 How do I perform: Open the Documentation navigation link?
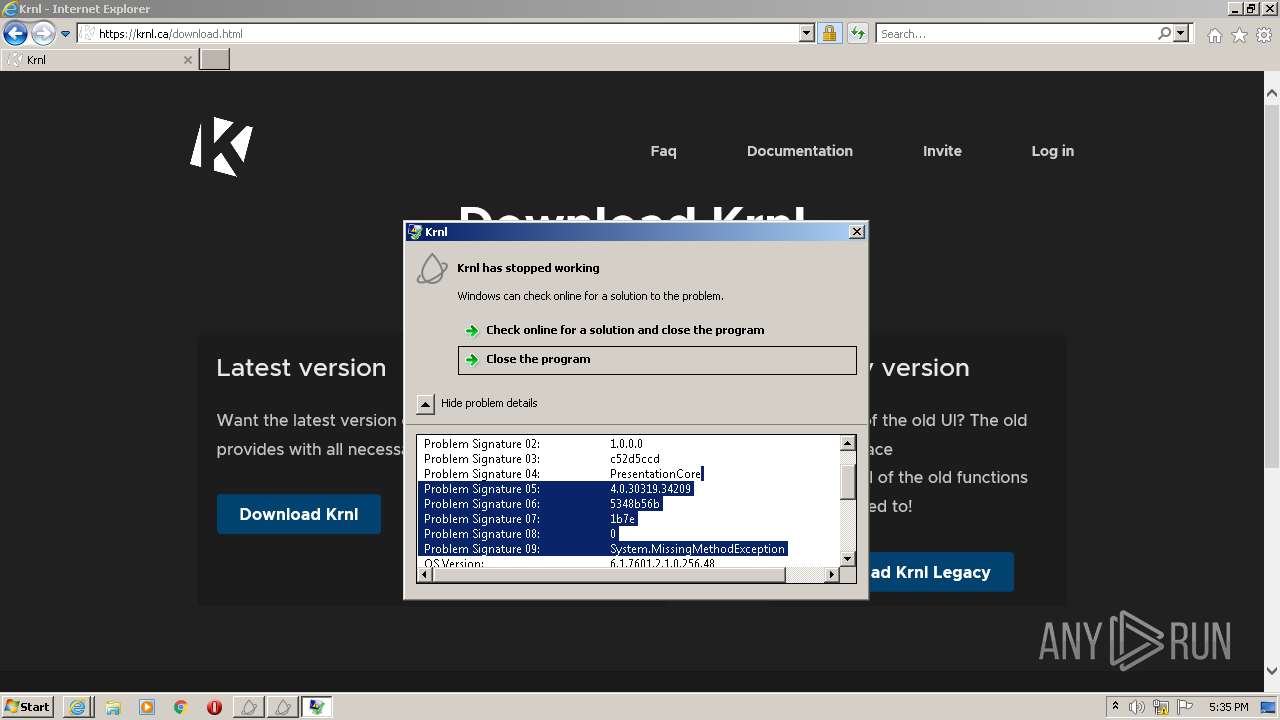(x=800, y=151)
